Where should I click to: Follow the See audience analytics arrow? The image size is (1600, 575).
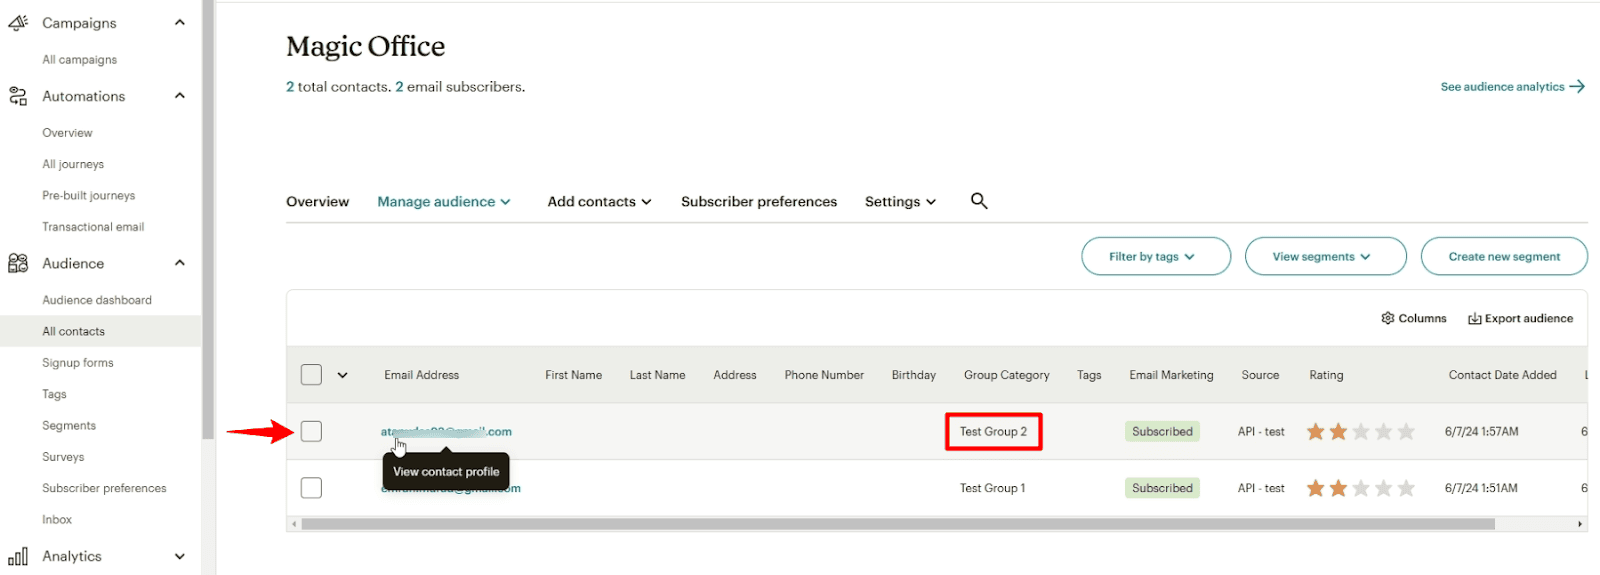pyautogui.click(x=1577, y=87)
